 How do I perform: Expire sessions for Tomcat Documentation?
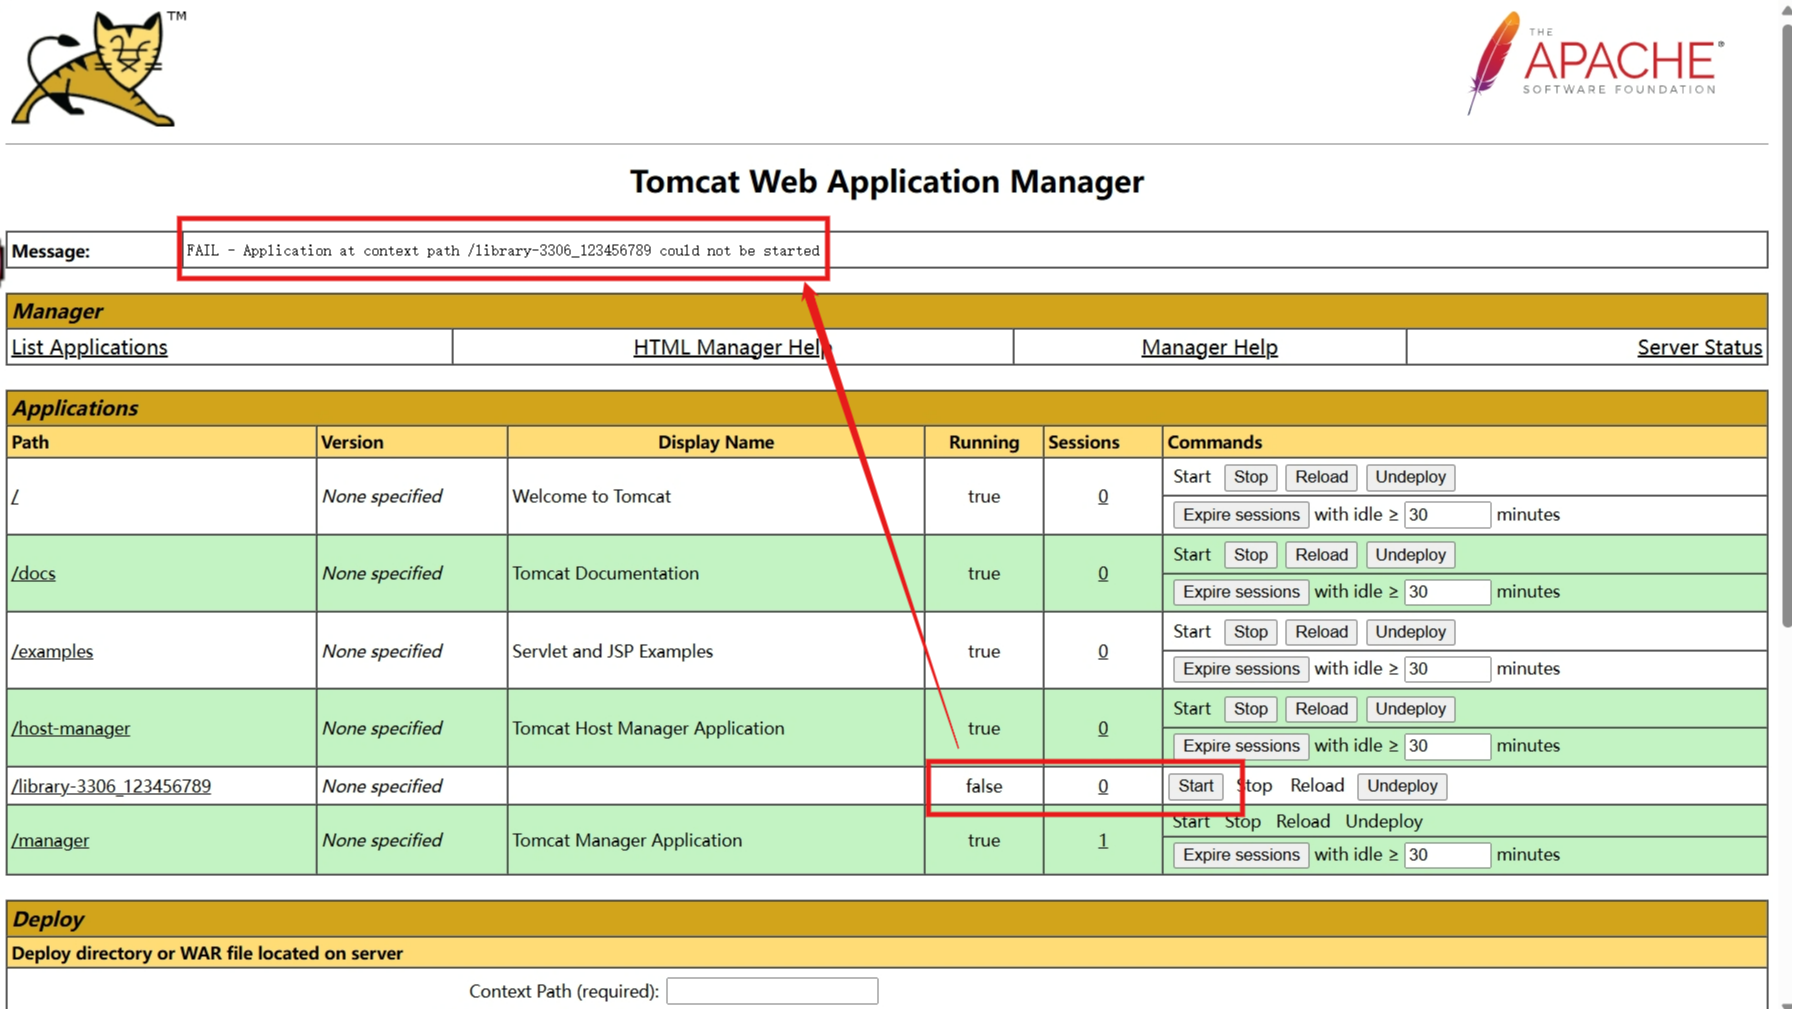coord(1241,592)
